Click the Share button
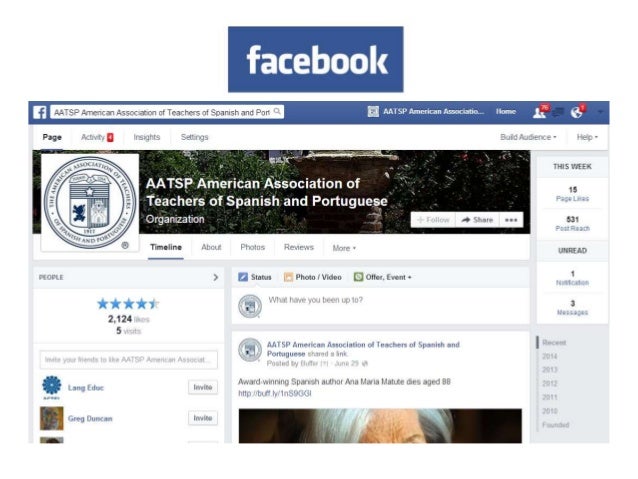The width and height of the screenshot is (638, 479). [x=477, y=220]
